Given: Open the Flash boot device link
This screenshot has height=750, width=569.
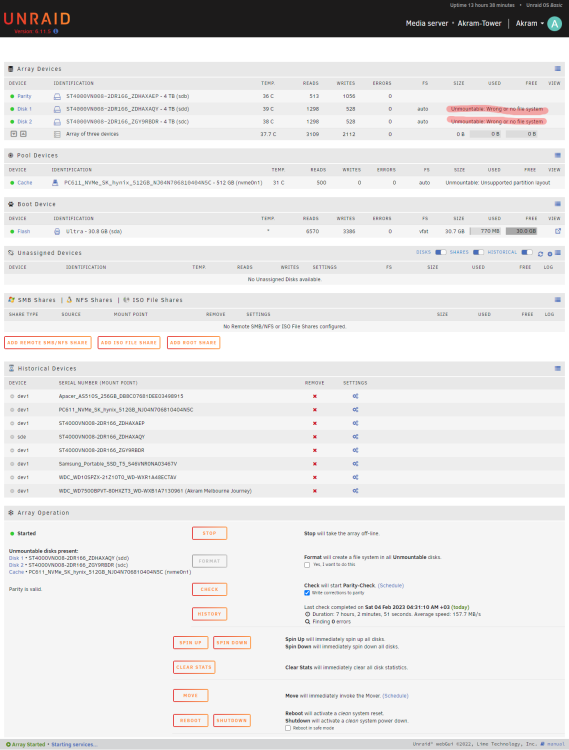Looking at the screenshot, I should click(24, 232).
